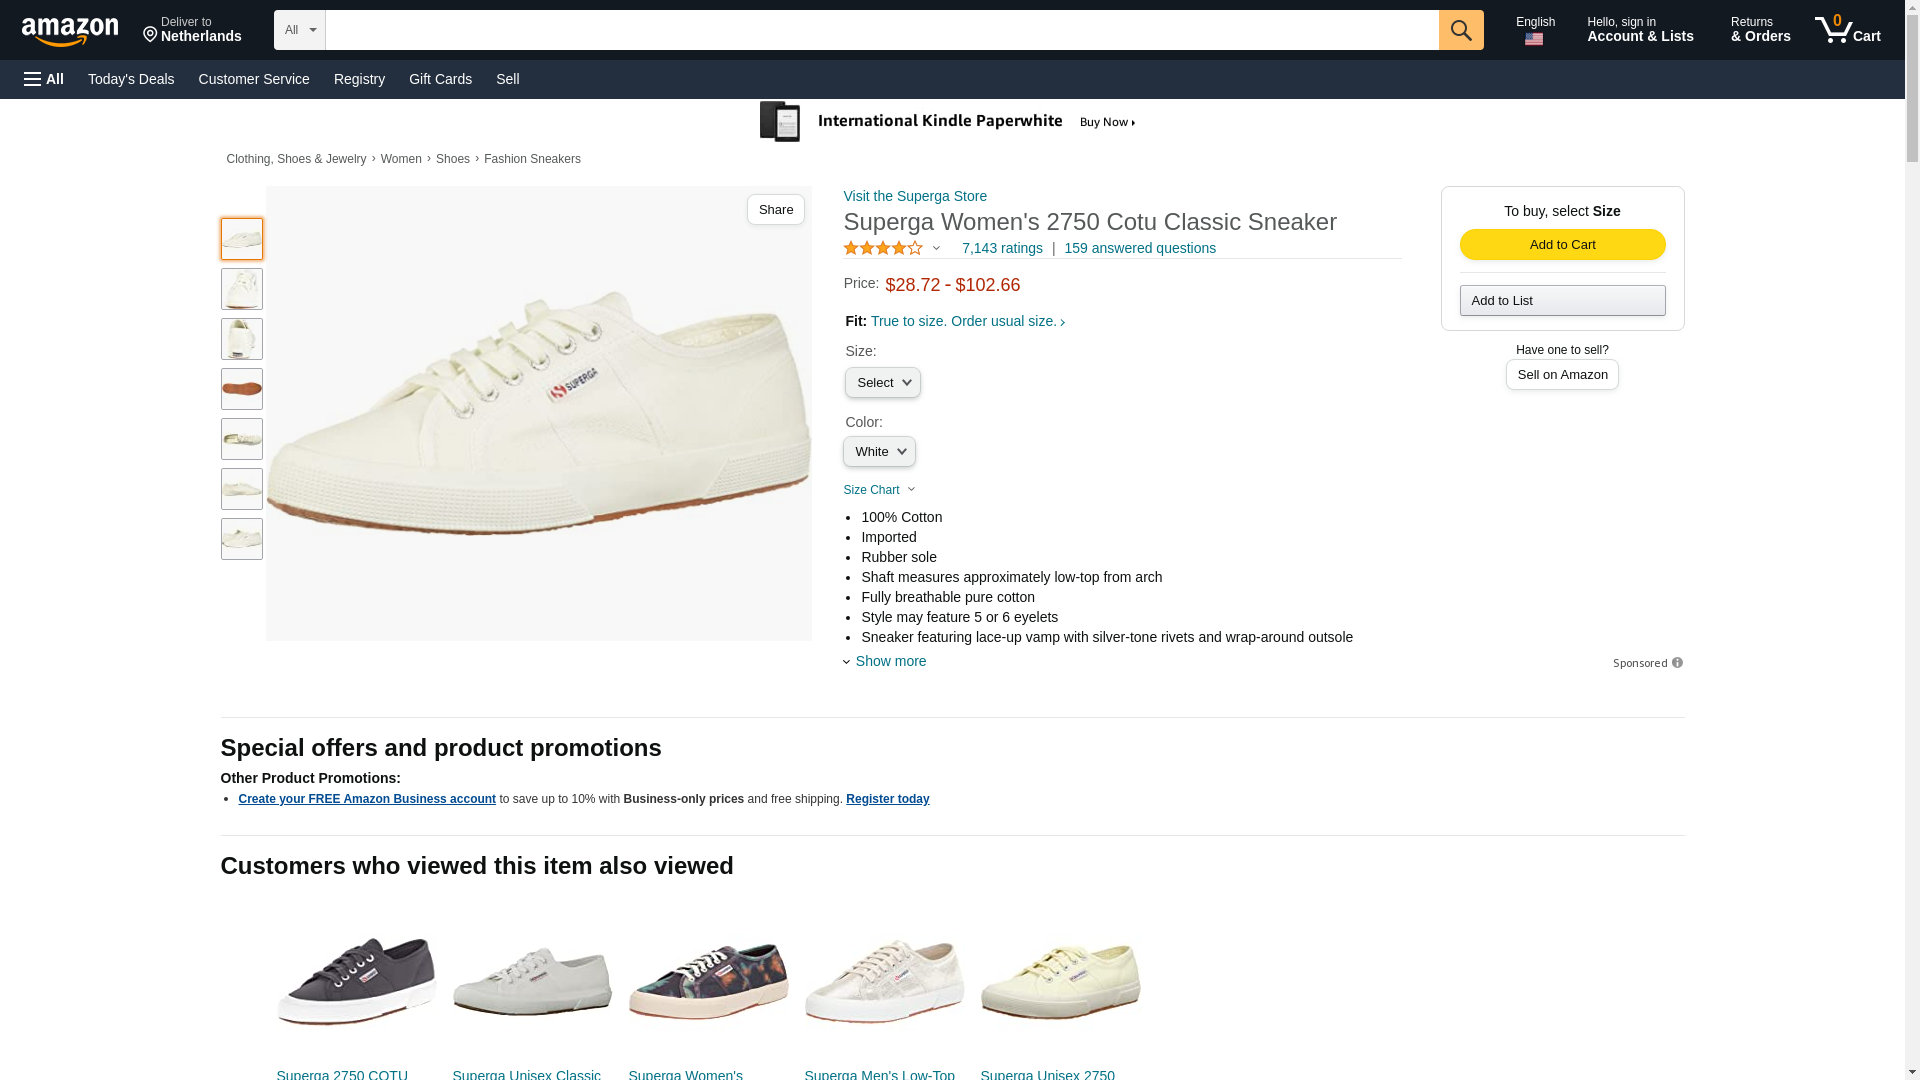The height and width of the screenshot is (1080, 1920).
Task: Open Today's Deals in navigation bar
Action: (x=131, y=79)
